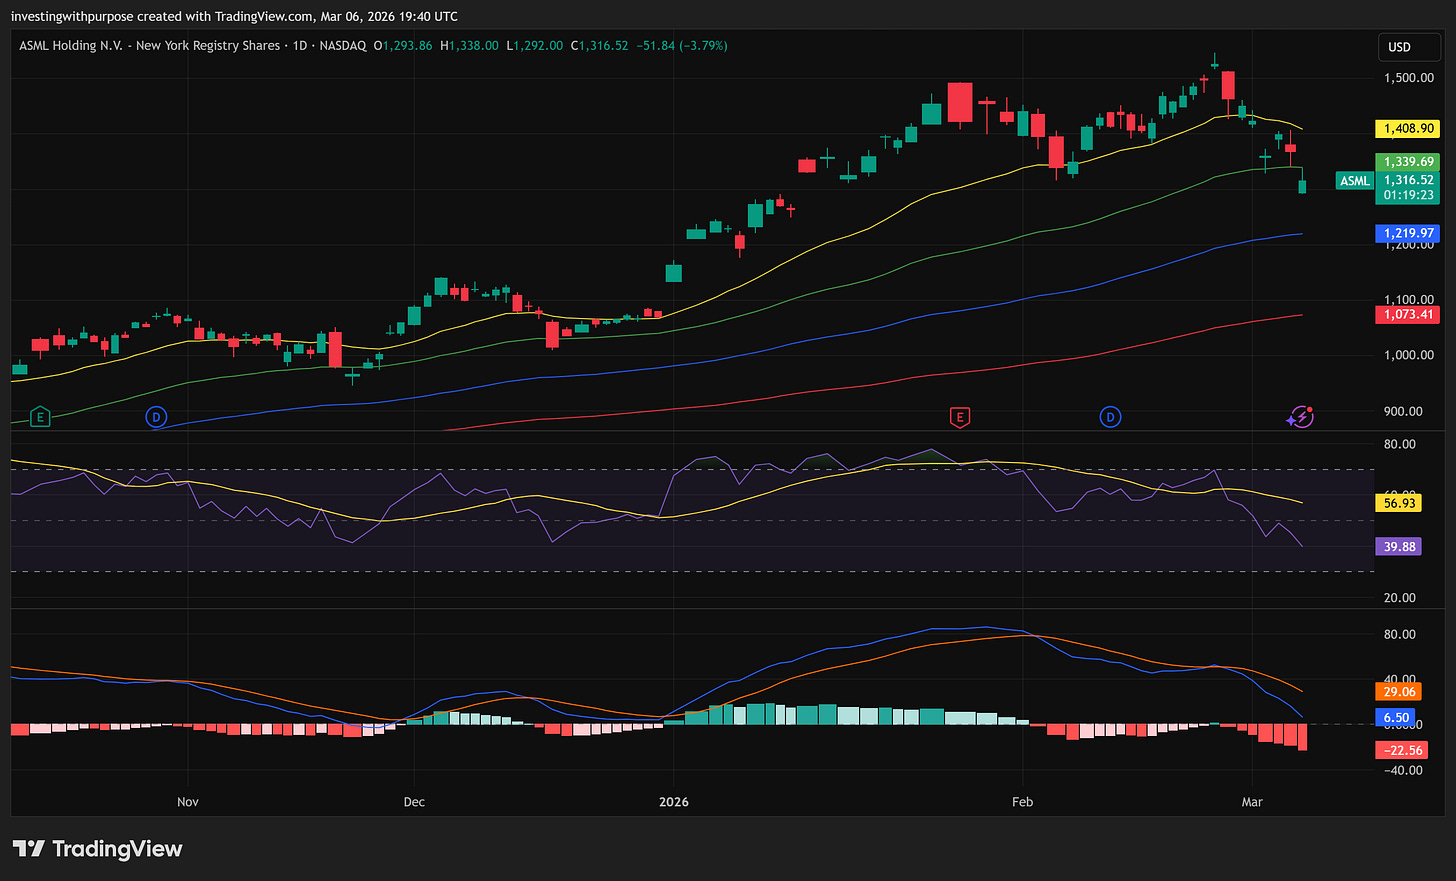Viewport: 1456px width, 881px height.
Task: Click the dividend D marker in February
Action: tap(1110, 417)
